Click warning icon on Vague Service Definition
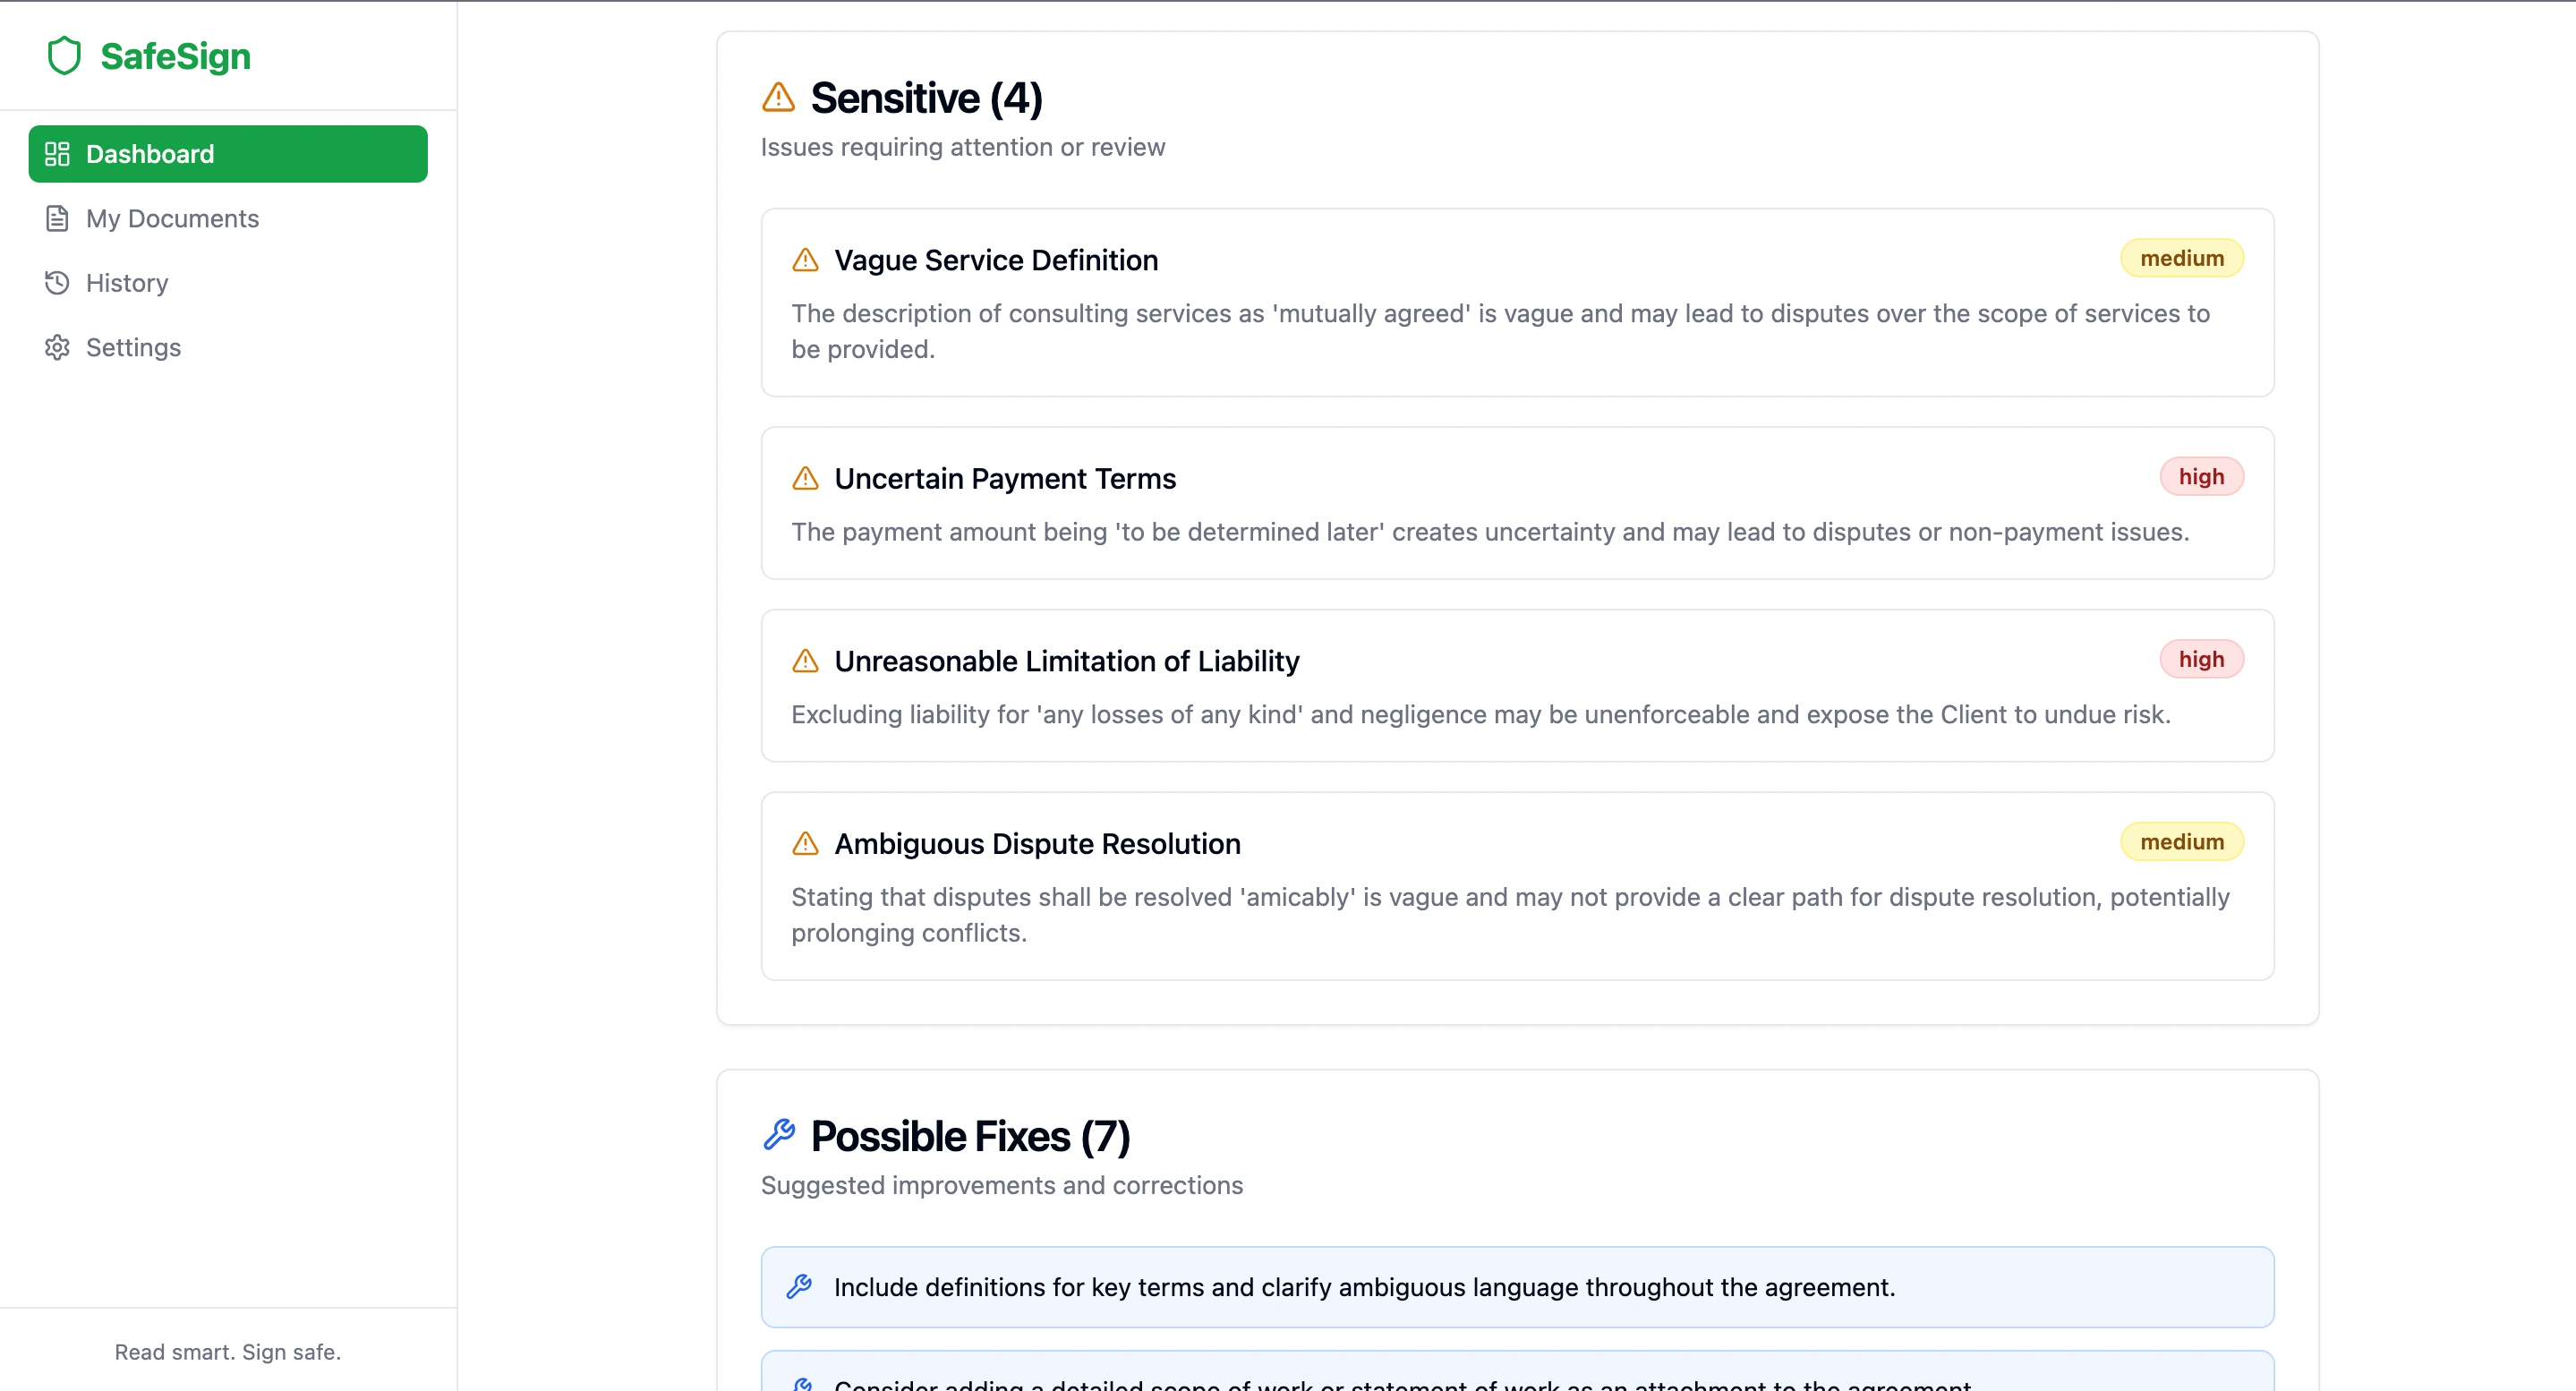The image size is (2576, 1391). click(805, 260)
